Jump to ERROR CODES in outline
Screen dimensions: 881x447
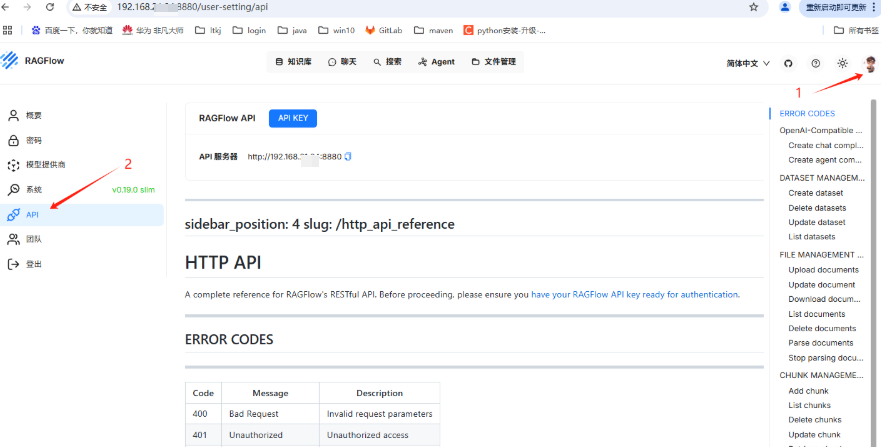[x=807, y=113]
